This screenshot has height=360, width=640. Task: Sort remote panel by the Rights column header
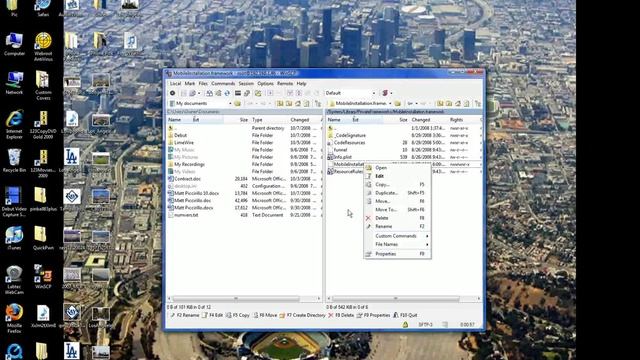(x=464, y=120)
